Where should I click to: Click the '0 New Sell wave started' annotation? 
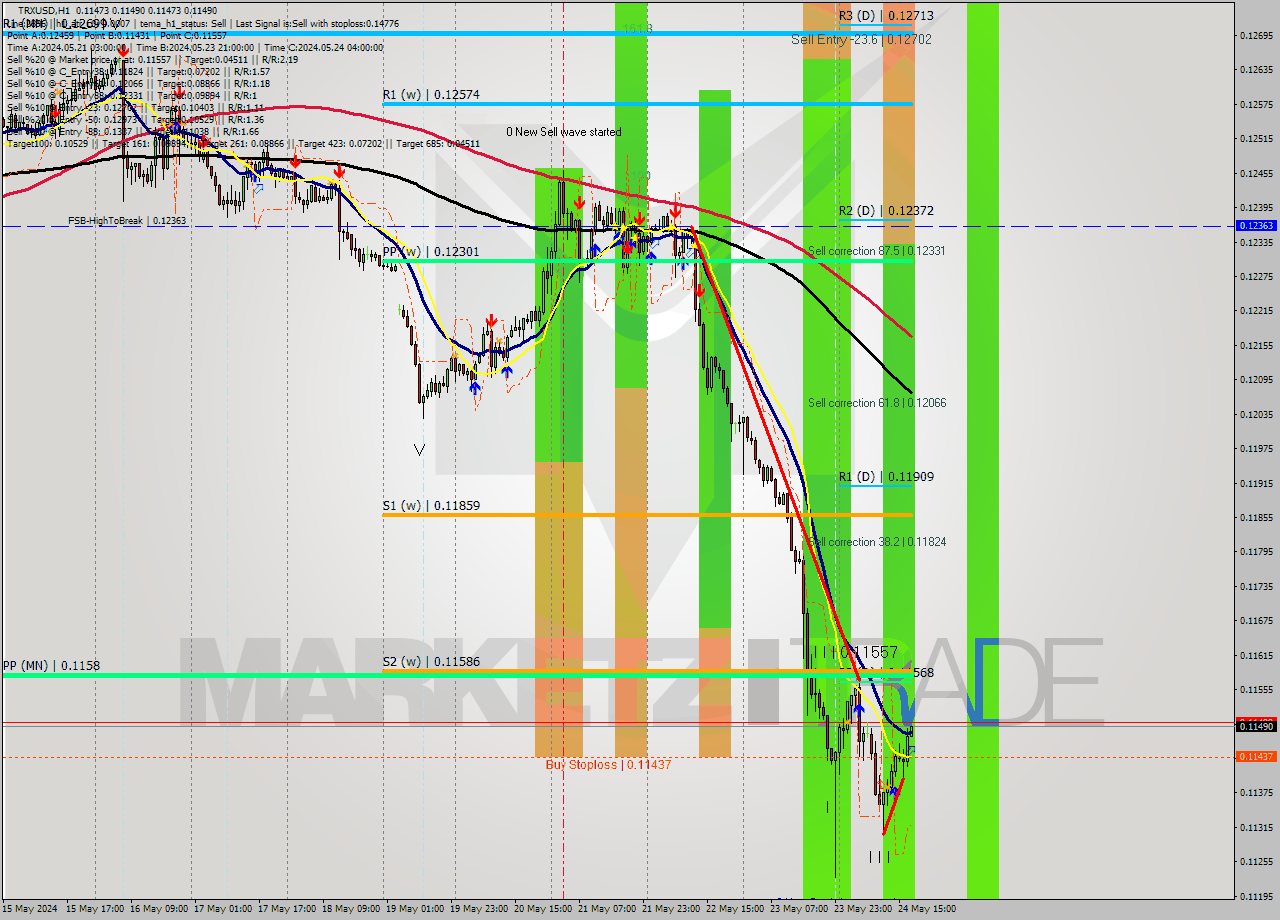click(565, 131)
